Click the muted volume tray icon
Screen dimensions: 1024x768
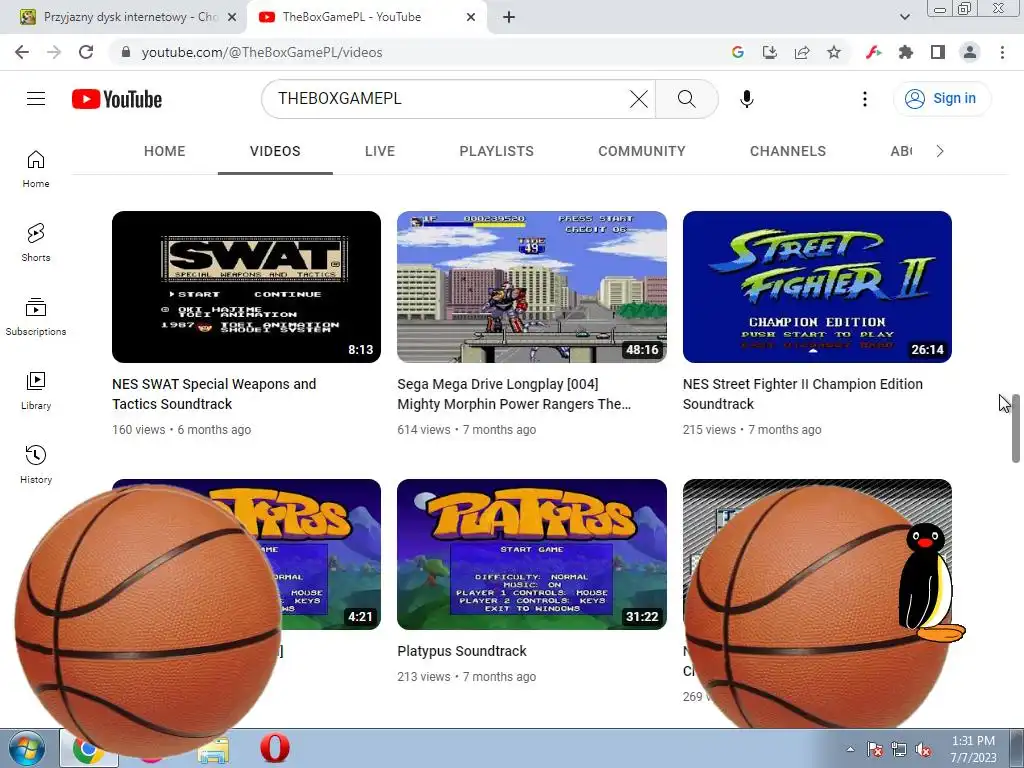tap(923, 750)
